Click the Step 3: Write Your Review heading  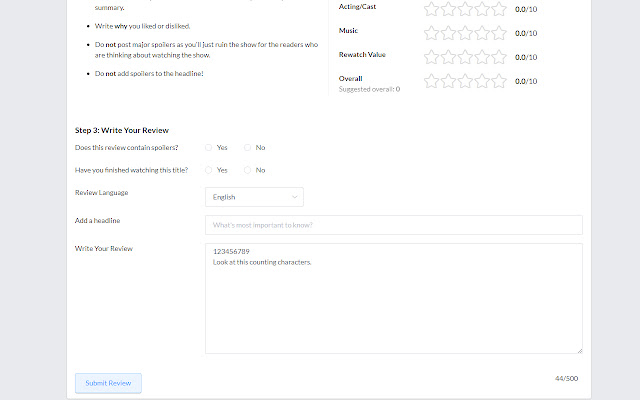[x=122, y=130]
